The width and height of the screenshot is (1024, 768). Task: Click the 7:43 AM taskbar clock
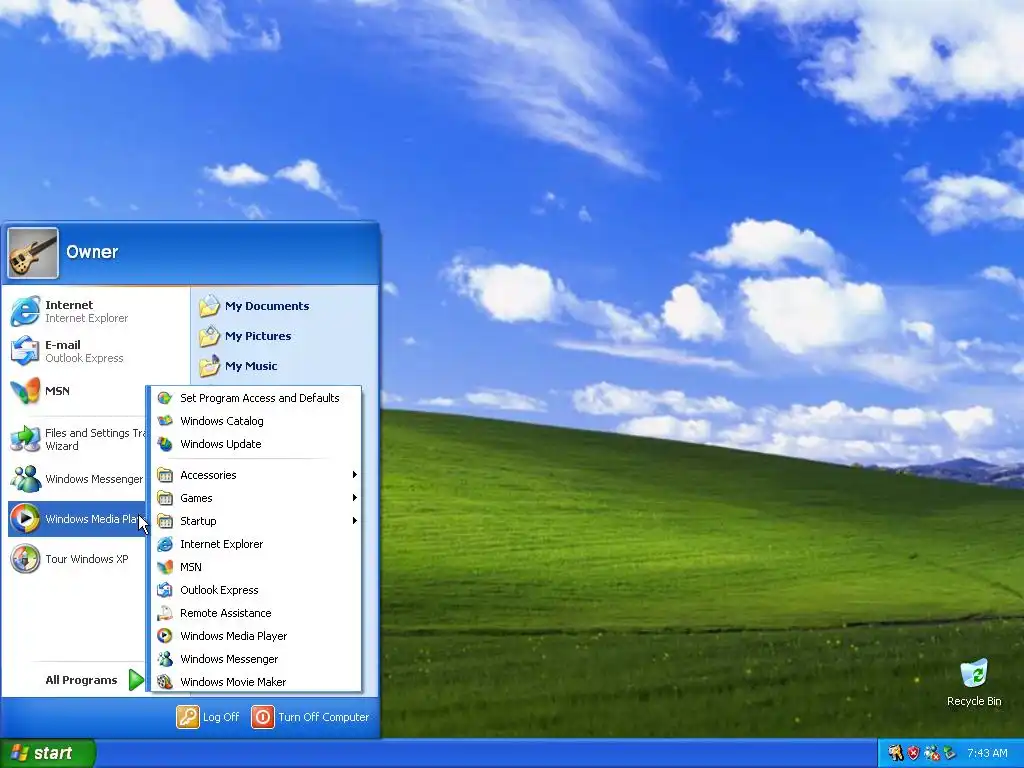tap(987, 753)
